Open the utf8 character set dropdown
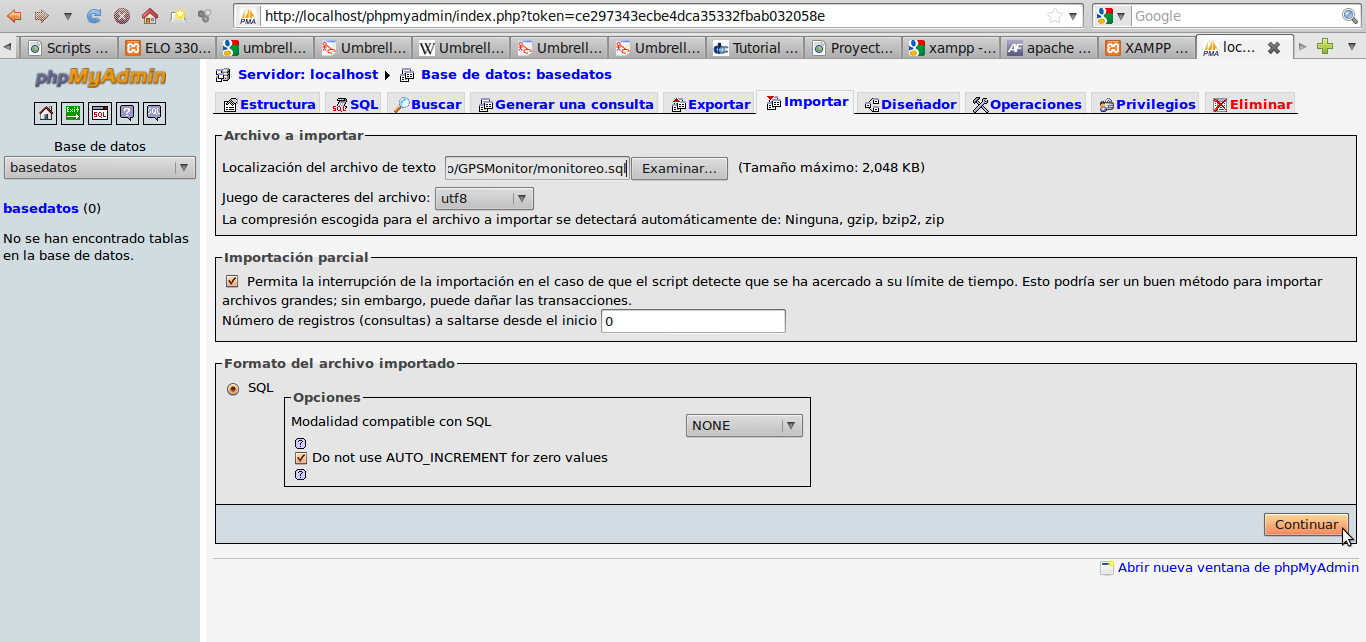The image size is (1366, 642). pyautogui.click(x=484, y=198)
